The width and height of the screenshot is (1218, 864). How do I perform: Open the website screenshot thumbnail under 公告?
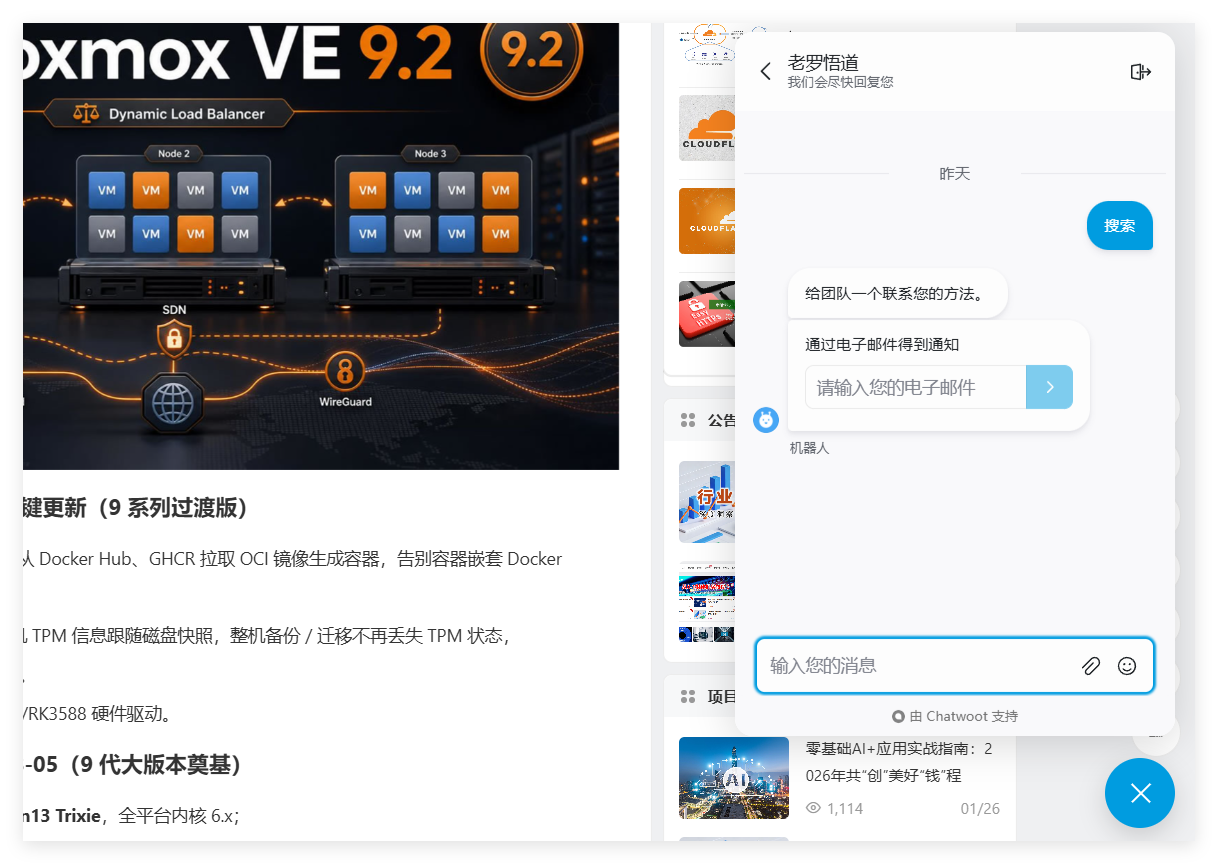pos(707,602)
